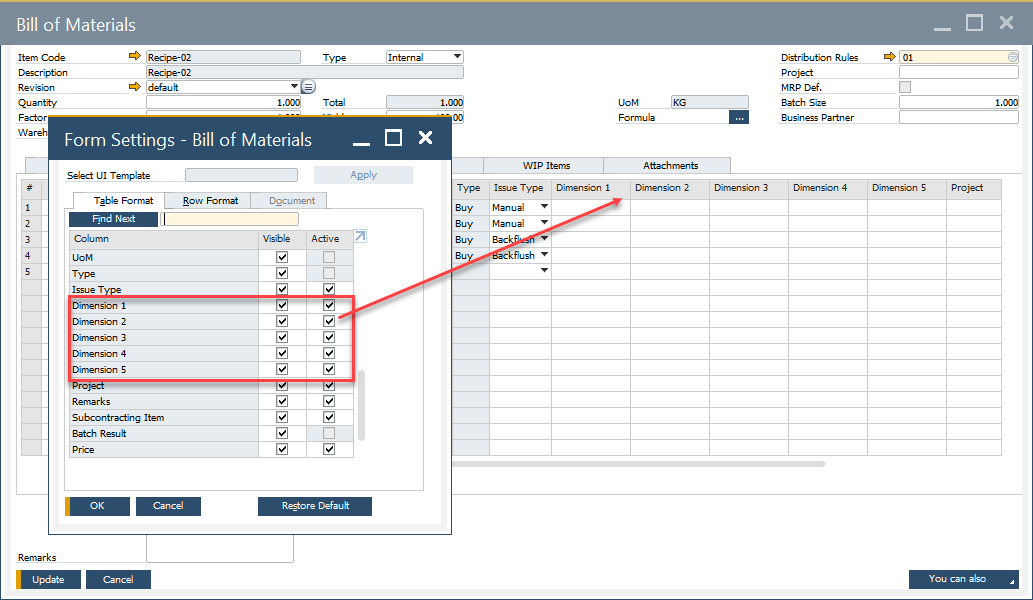
Task: Click the column list vertical scrollbar
Action: click(362, 405)
